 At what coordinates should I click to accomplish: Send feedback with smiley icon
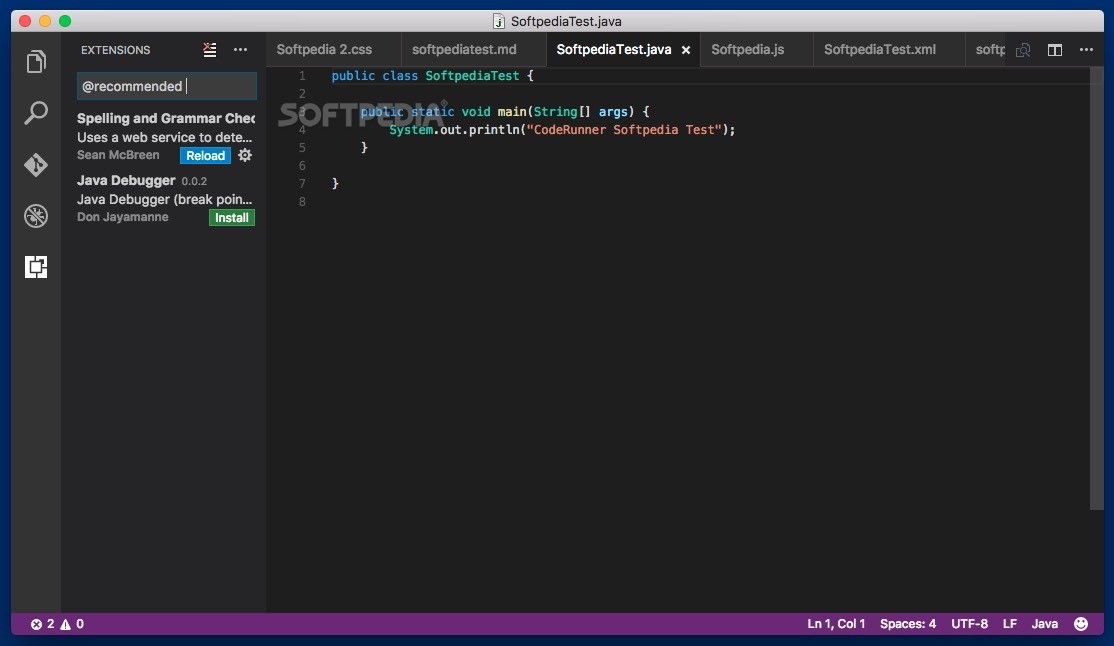pos(1081,624)
